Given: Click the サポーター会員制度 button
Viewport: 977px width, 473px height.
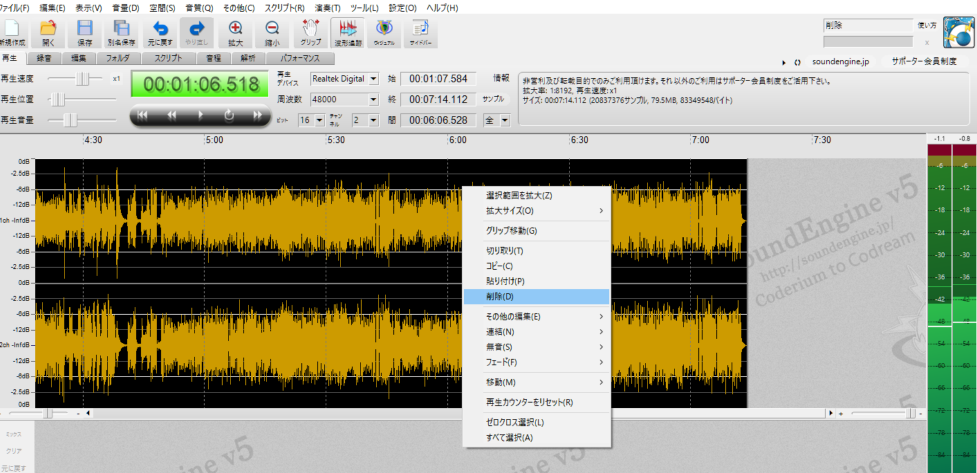Looking at the screenshot, I should pos(923,63).
